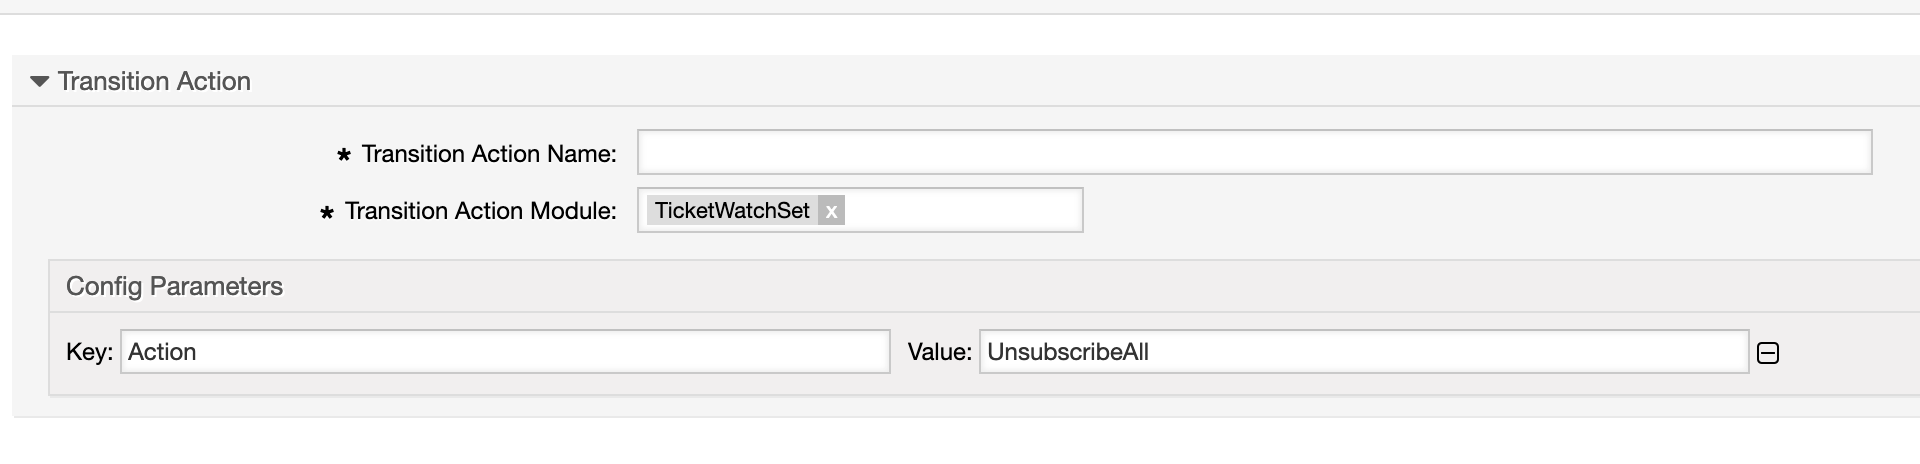This screenshot has width=1920, height=464.
Task: Click the Transition Action header title
Action: tap(154, 82)
